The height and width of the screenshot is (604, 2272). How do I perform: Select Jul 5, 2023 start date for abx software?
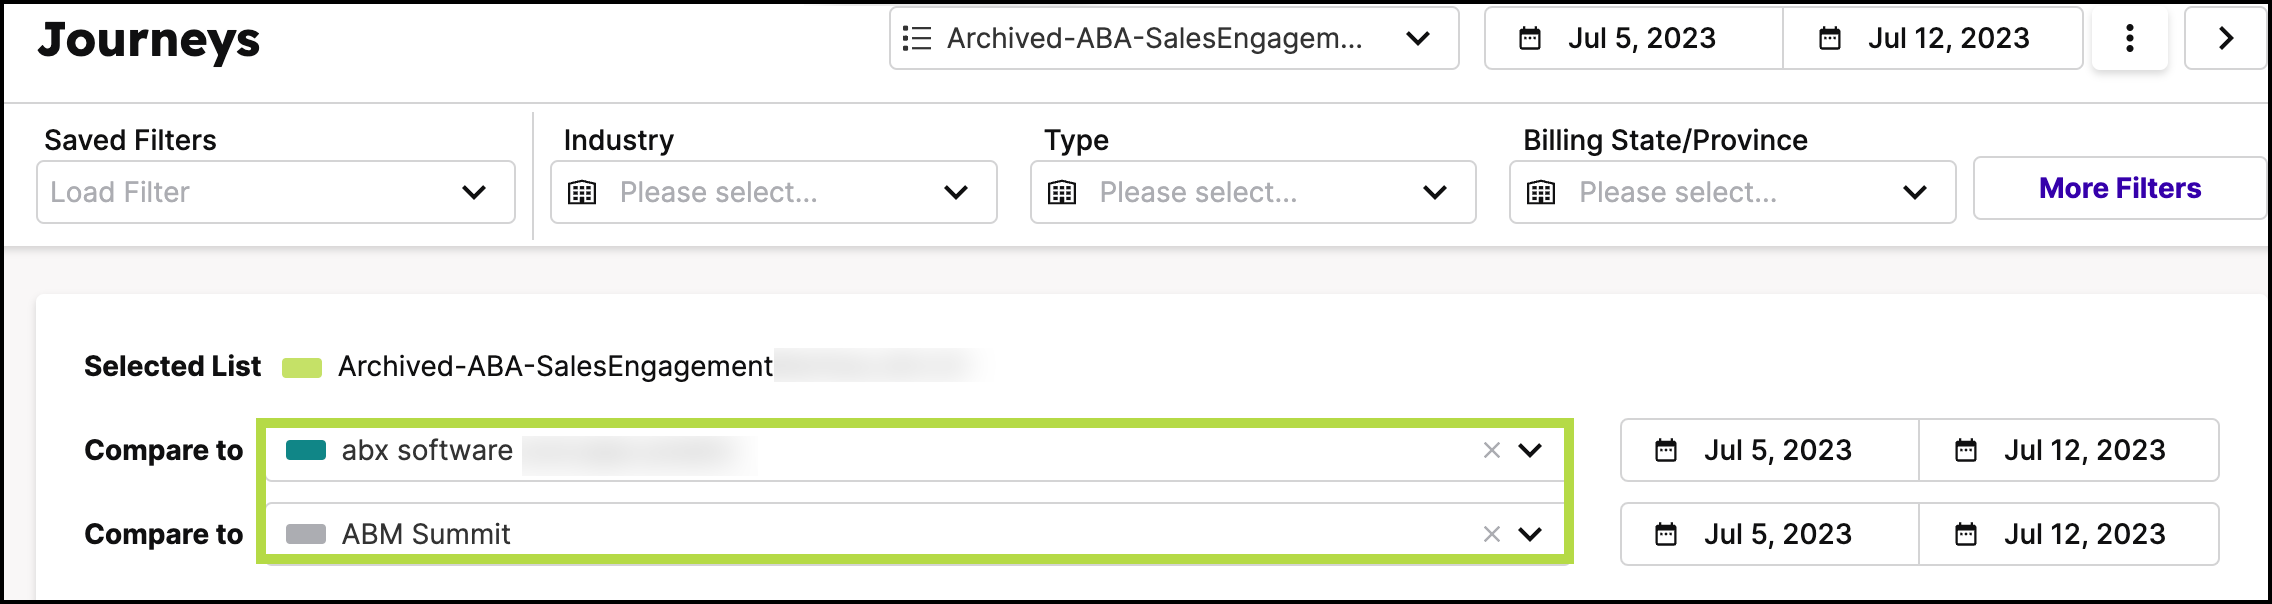coord(1770,450)
